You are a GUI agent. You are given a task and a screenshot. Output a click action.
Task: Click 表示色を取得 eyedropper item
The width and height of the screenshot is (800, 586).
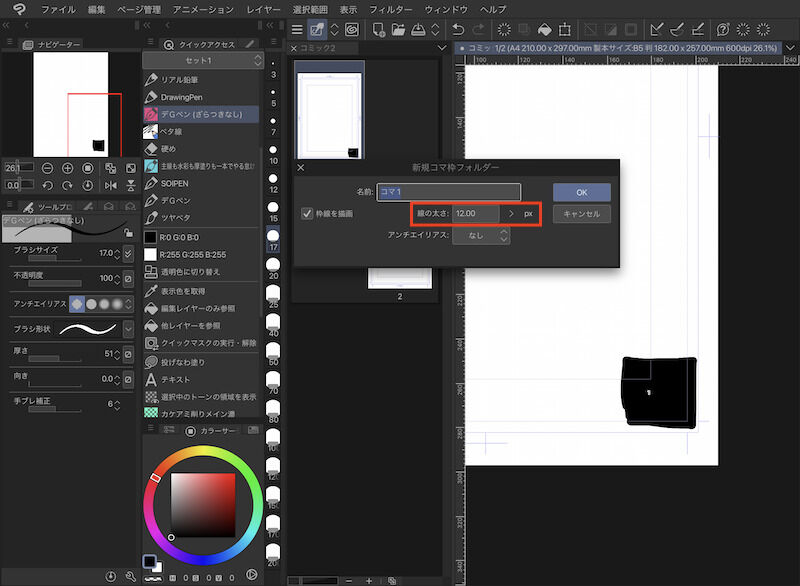tap(201, 291)
